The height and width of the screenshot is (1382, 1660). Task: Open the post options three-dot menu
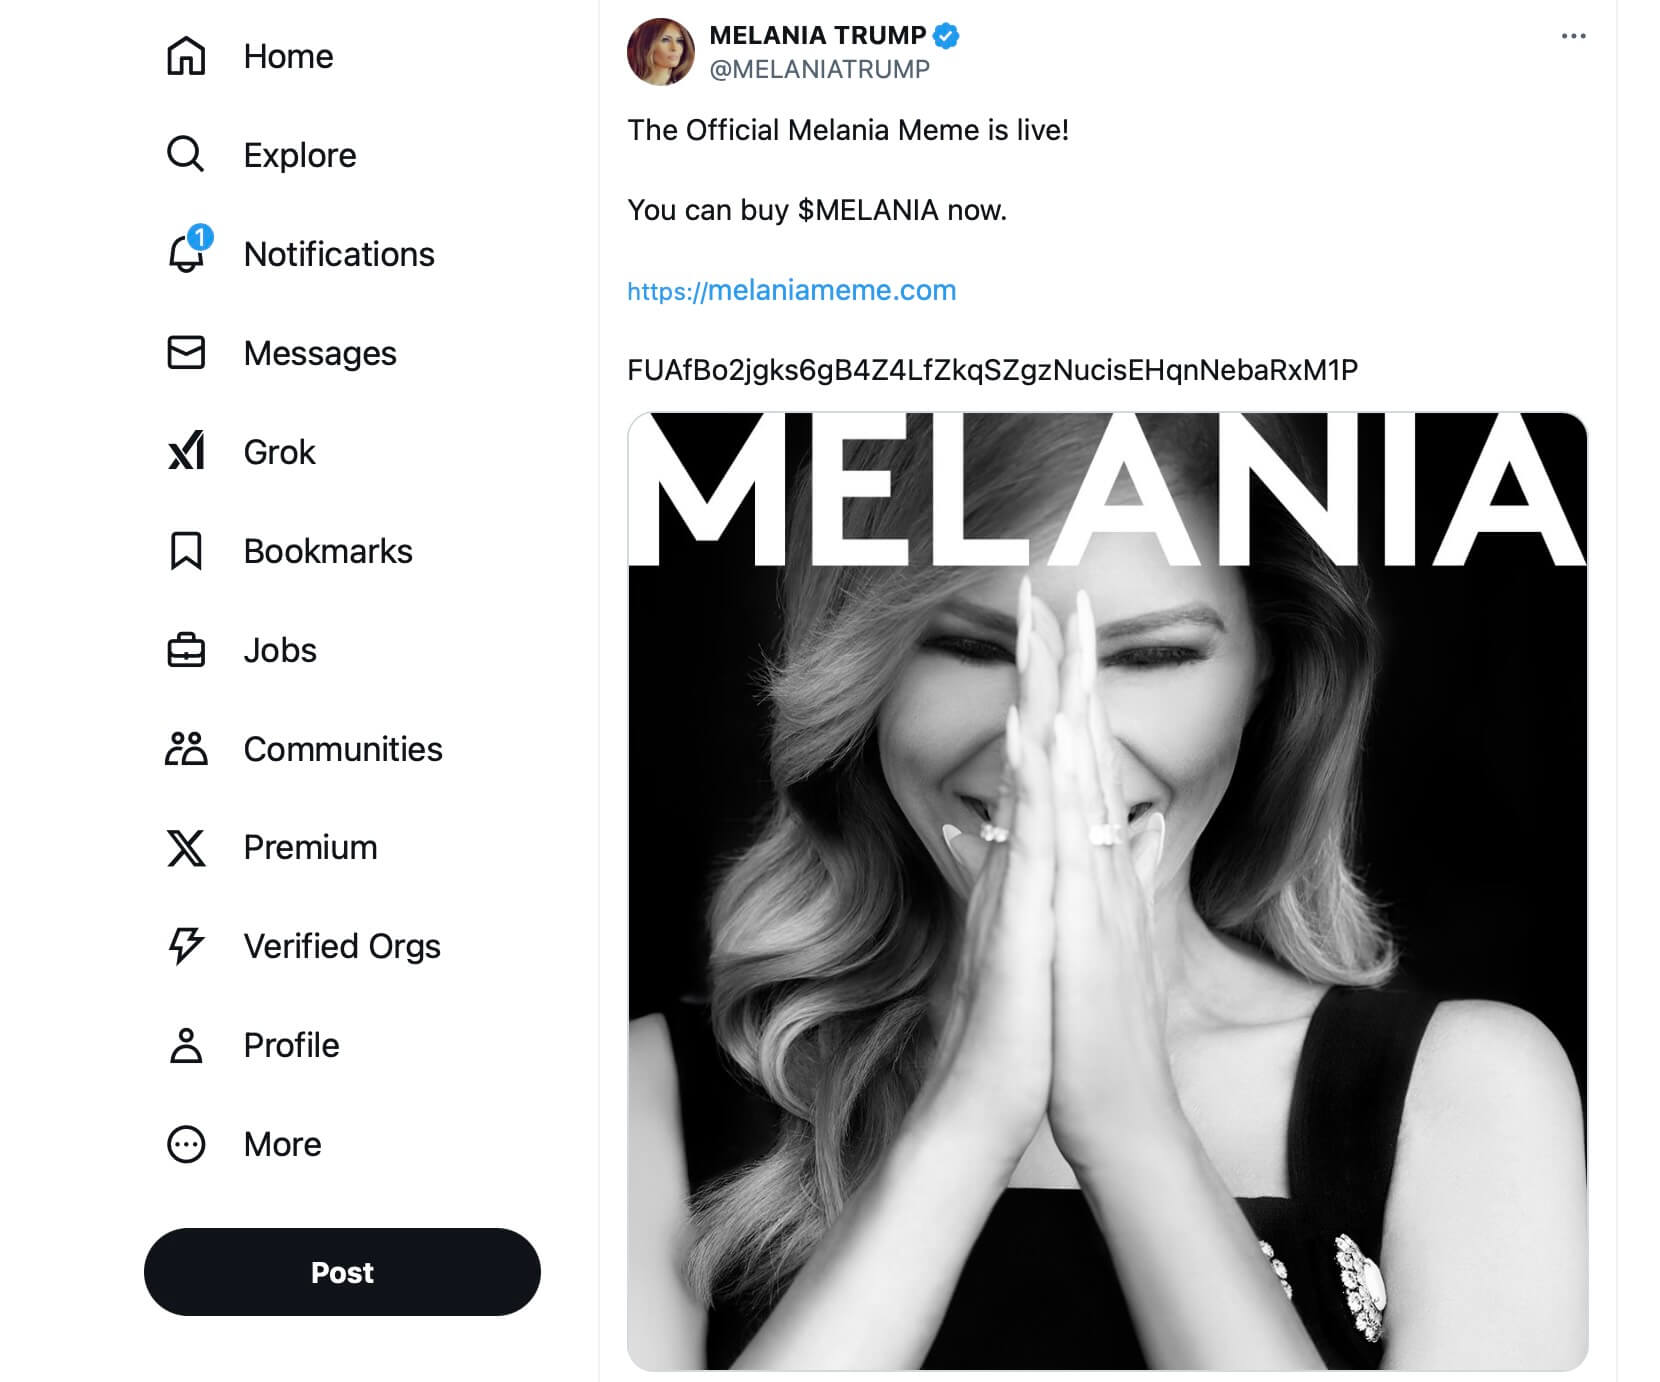click(1573, 36)
